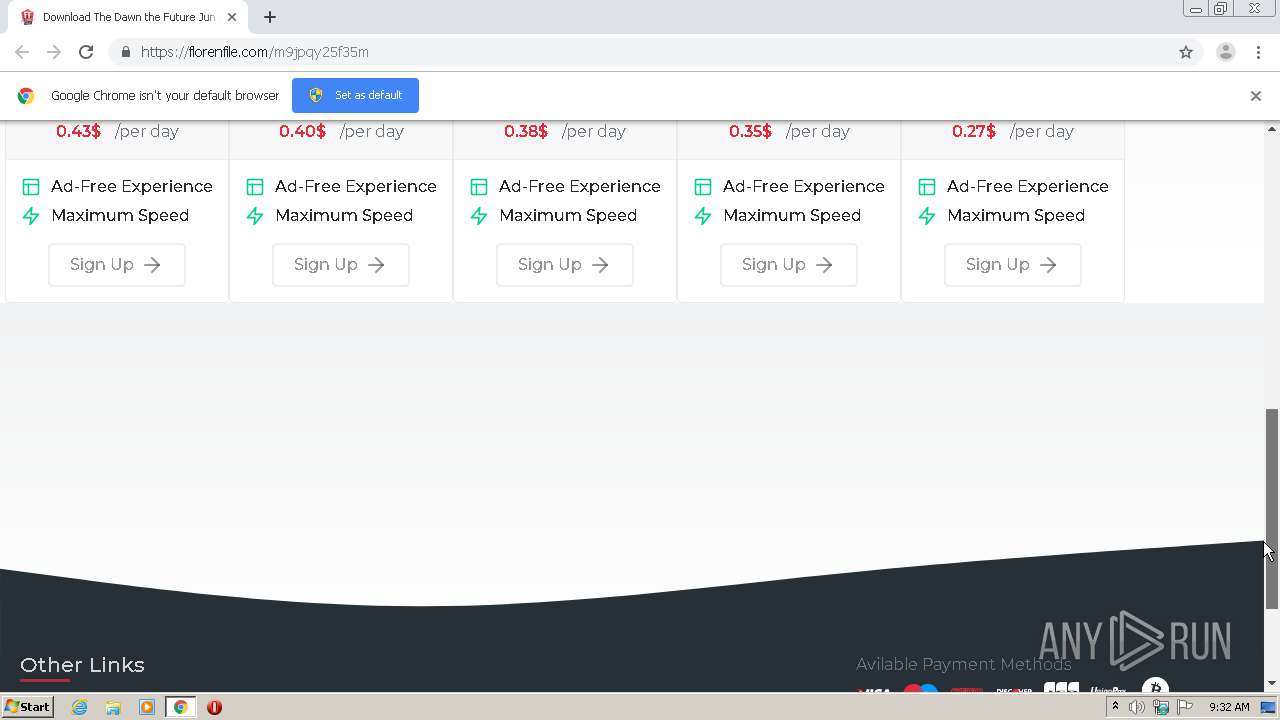Open a new browser tab
Screen dimensions: 1280x720
pyautogui.click(x=270, y=17)
